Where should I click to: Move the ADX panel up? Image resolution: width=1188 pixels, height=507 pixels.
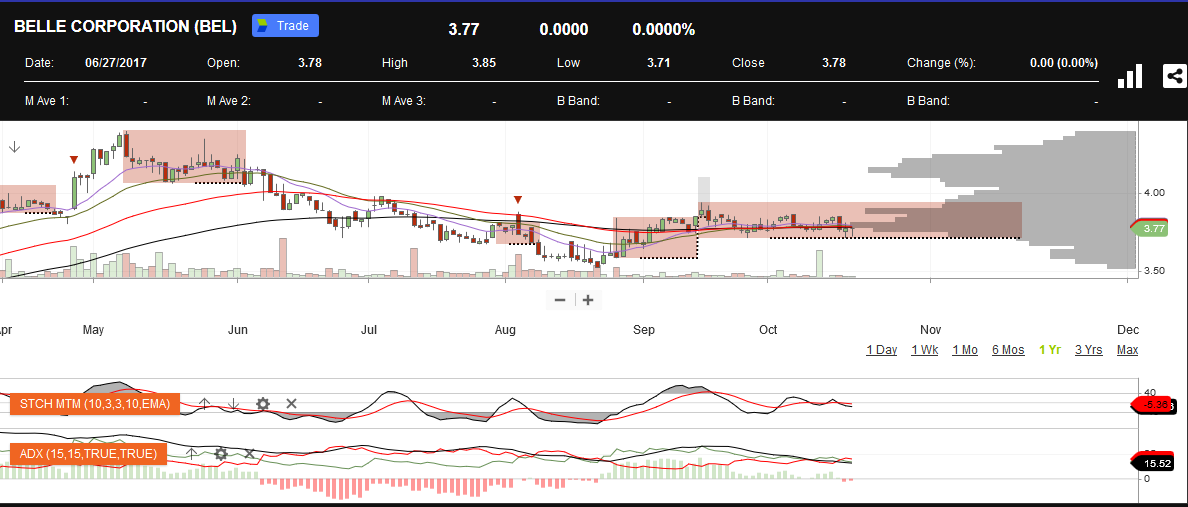tap(192, 454)
